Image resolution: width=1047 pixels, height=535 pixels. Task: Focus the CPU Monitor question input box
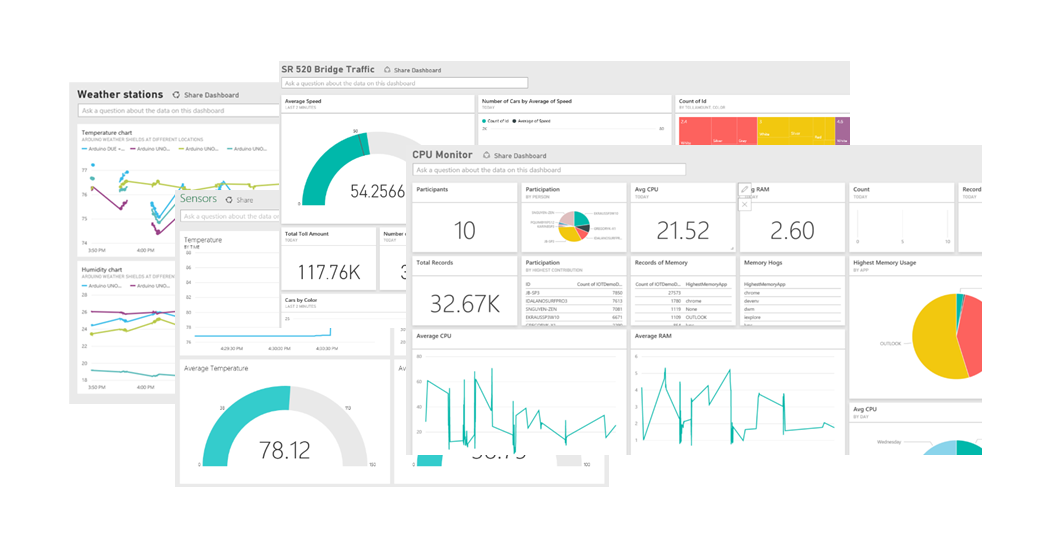549,170
